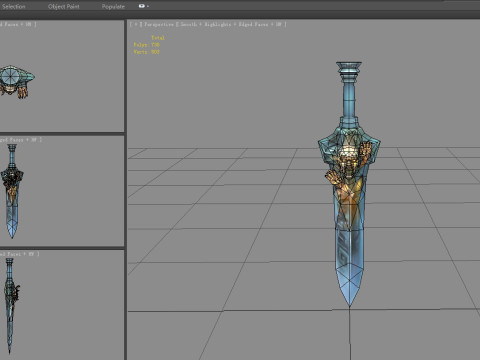The height and width of the screenshot is (360, 480).
Task: Switch to the Object Paint tab
Action: [64, 6]
